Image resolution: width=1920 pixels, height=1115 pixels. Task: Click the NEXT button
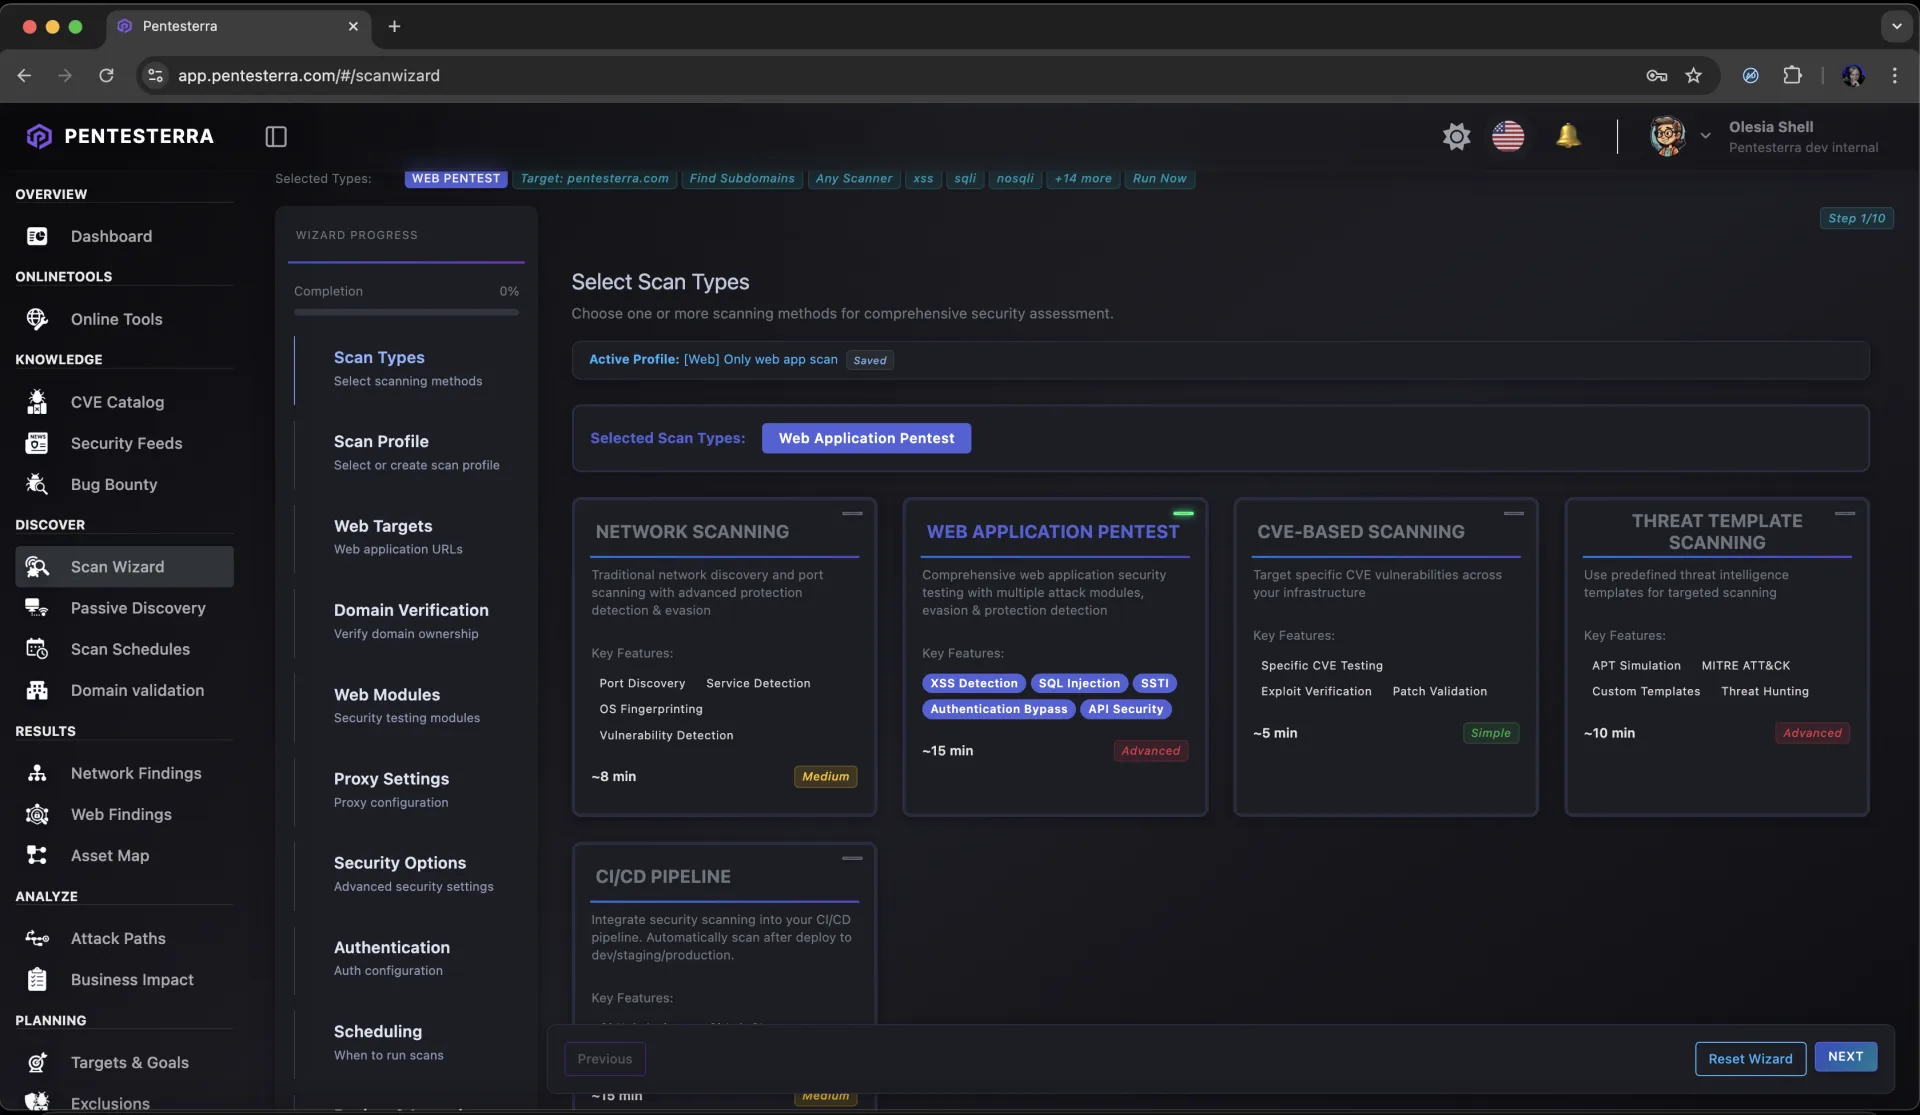click(1845, 1057)
